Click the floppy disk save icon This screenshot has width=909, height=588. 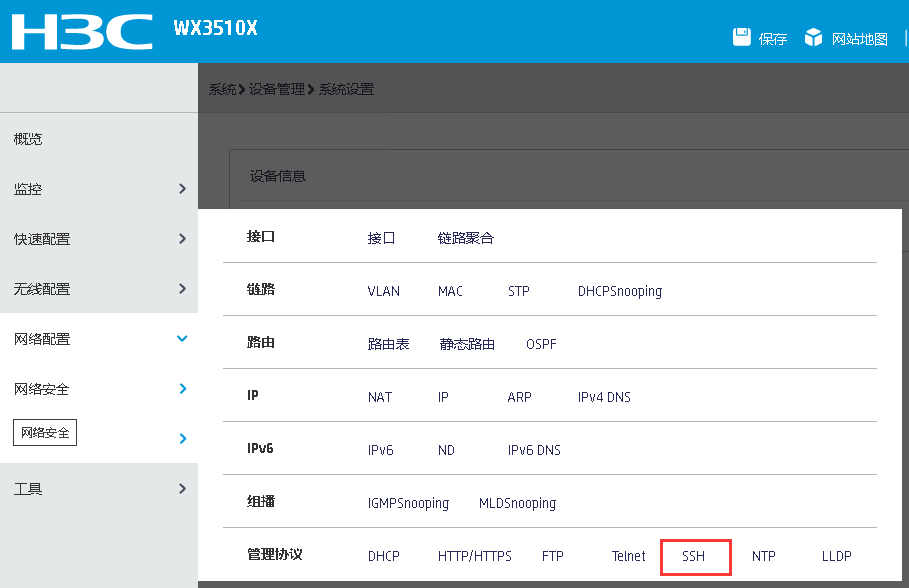click(x=741, y=37)
